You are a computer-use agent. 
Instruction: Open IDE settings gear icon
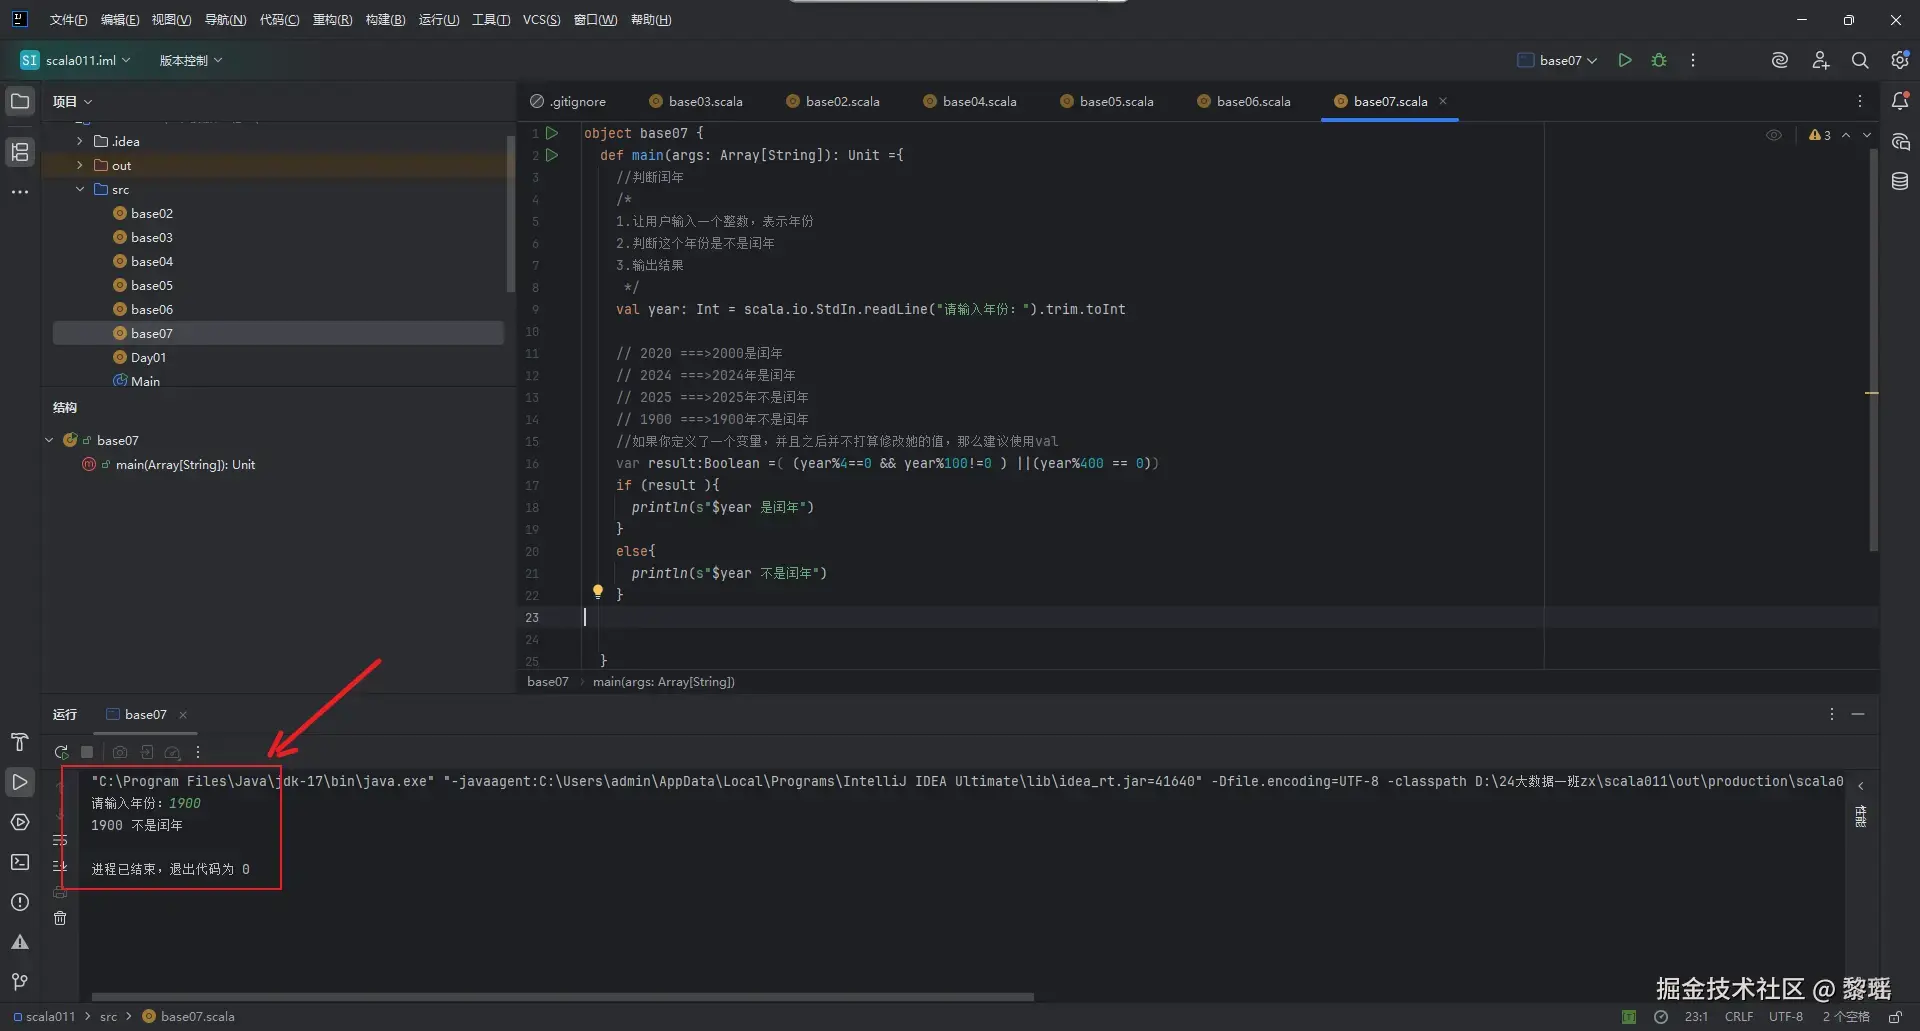pyautogui.click(x=1899, y=60)
